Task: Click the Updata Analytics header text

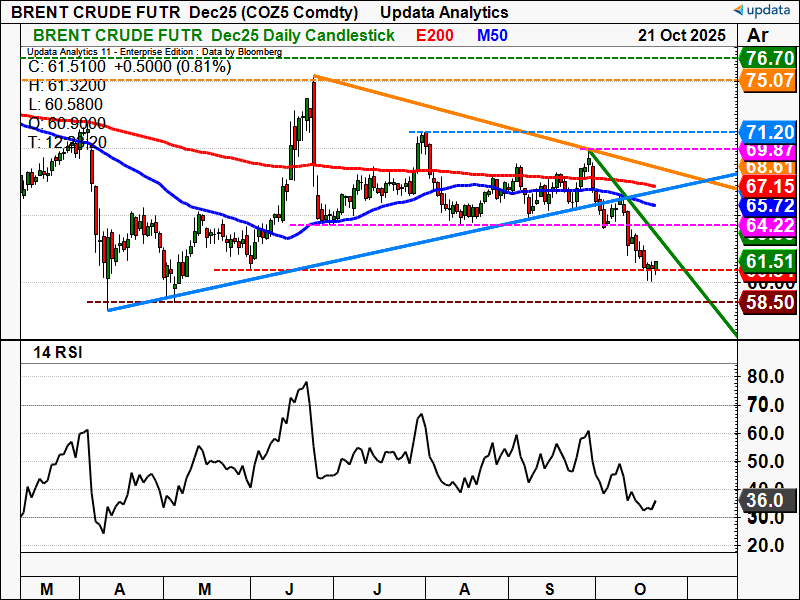Action: pyautogui.click(x=444, y=12)
